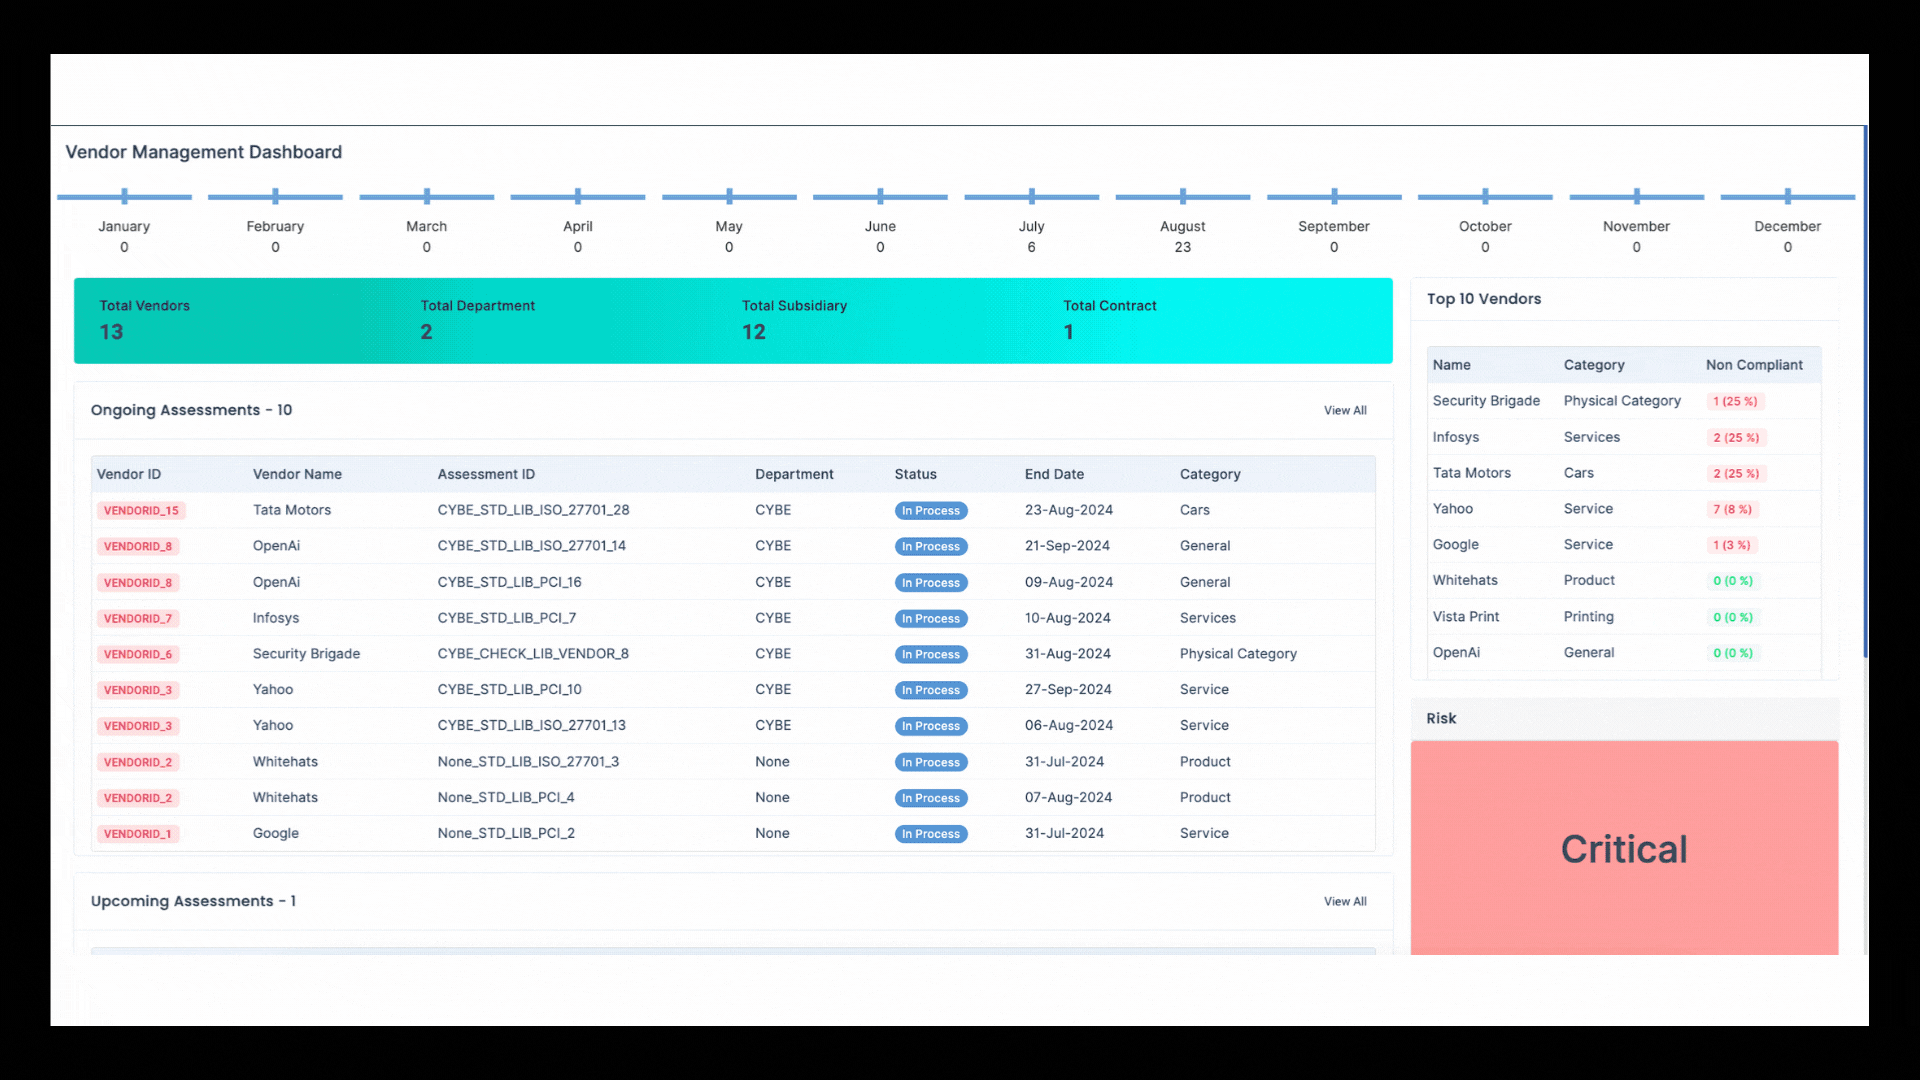Select the December timeline marker
Screen dimensions: 1920x1080
pyautogui.click(x=1787, y=197)
